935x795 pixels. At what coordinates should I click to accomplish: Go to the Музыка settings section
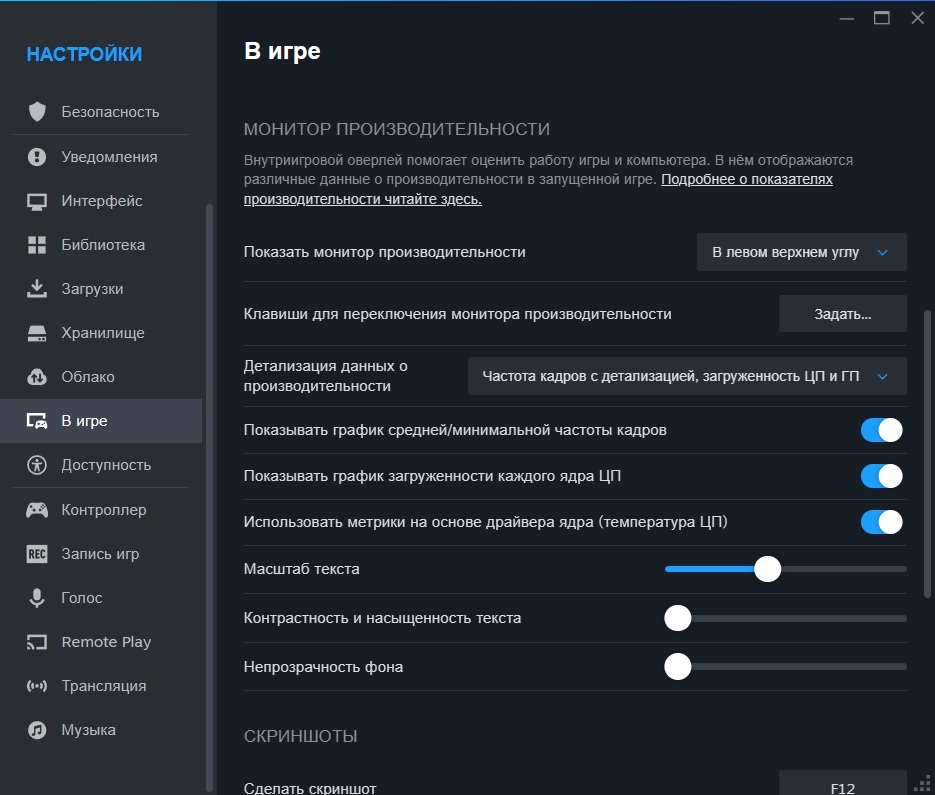tap(88, 730)
